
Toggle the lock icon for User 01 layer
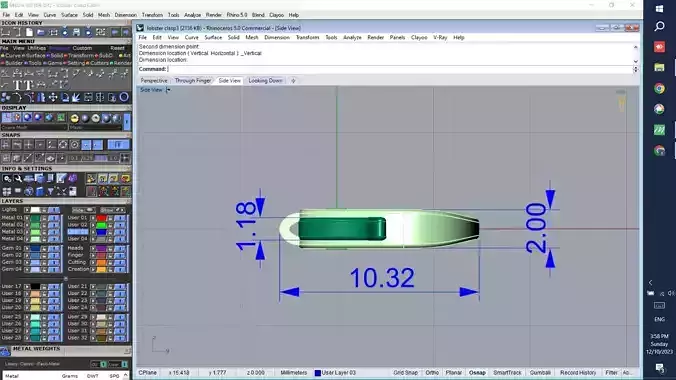point(110,218)
